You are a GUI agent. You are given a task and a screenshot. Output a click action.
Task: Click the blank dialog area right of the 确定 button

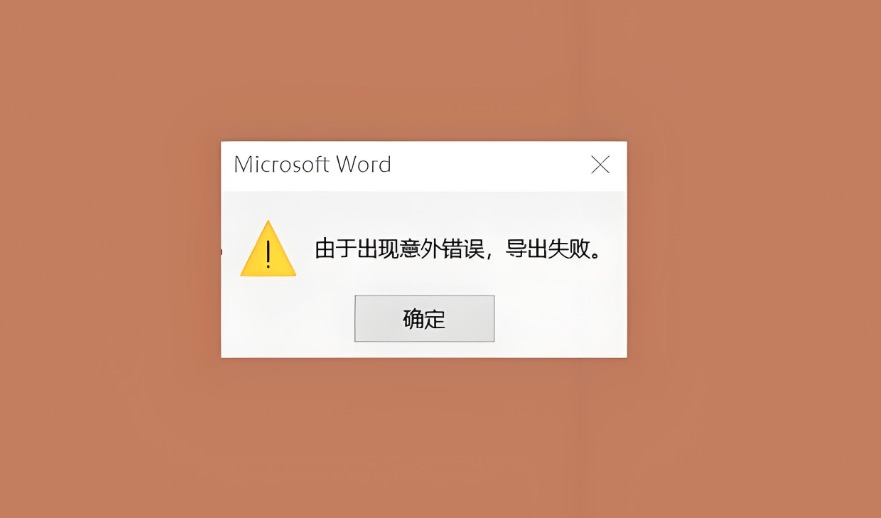(x=560, y=319)
